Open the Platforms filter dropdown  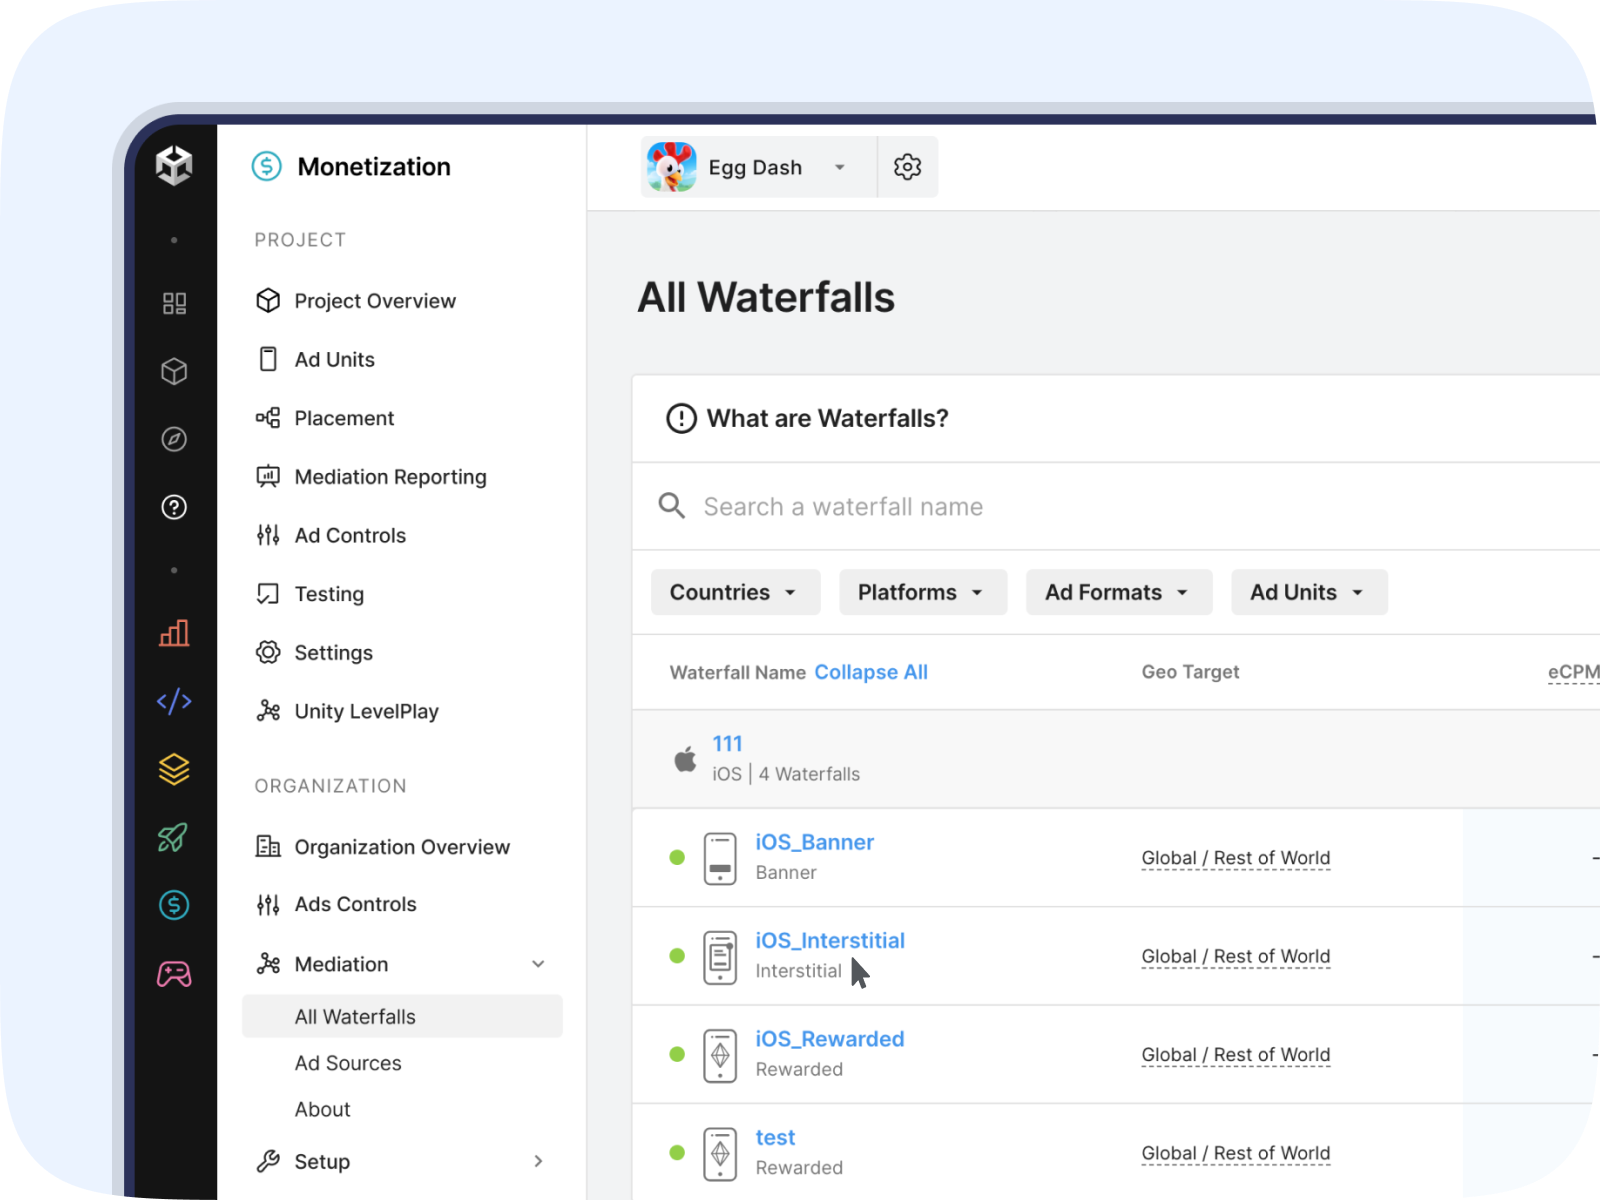[922, 592]
